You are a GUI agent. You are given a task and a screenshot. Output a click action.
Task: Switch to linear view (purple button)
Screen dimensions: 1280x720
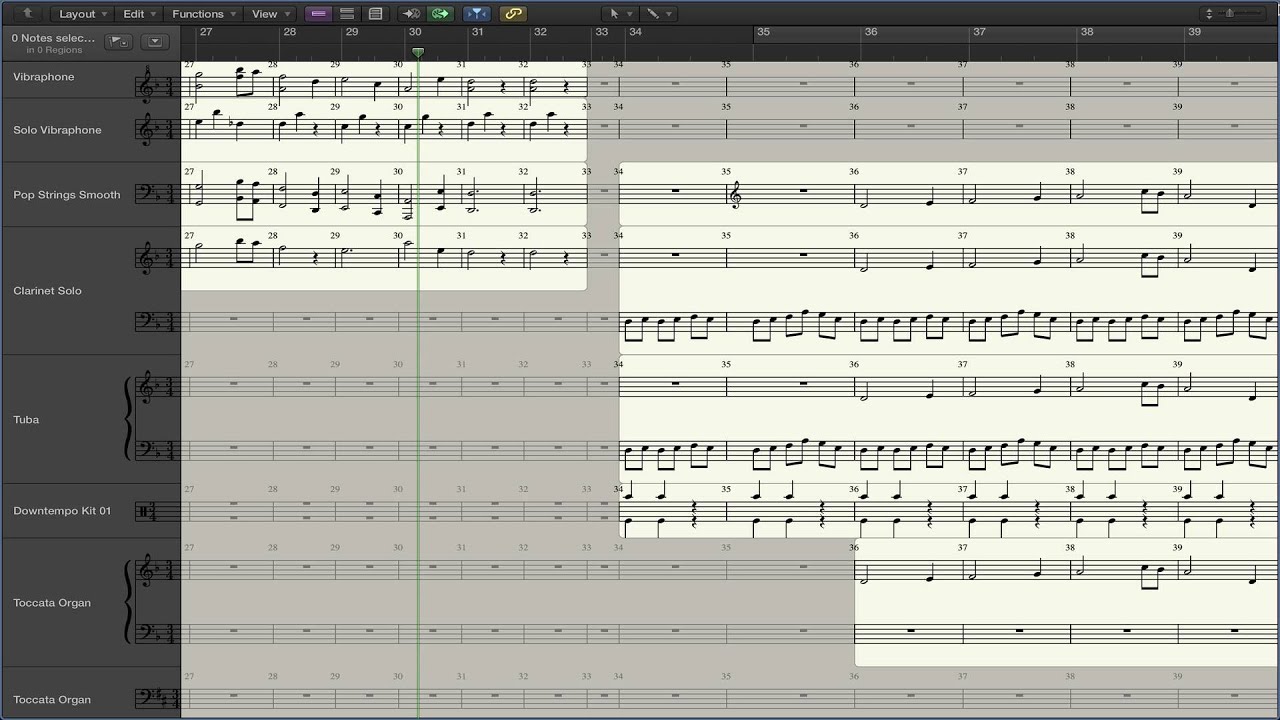coord(319,14)
